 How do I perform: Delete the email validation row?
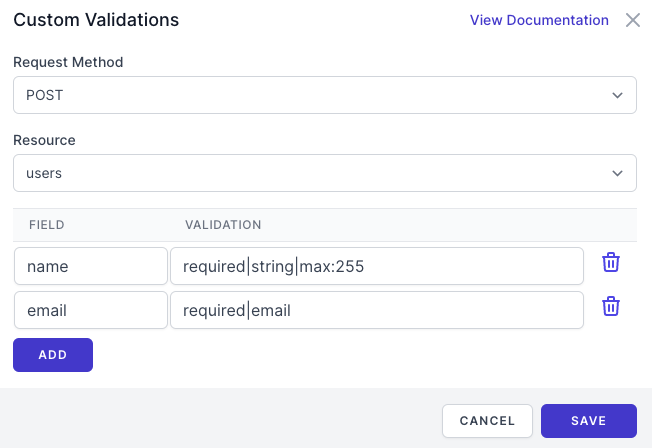point(611,307)
